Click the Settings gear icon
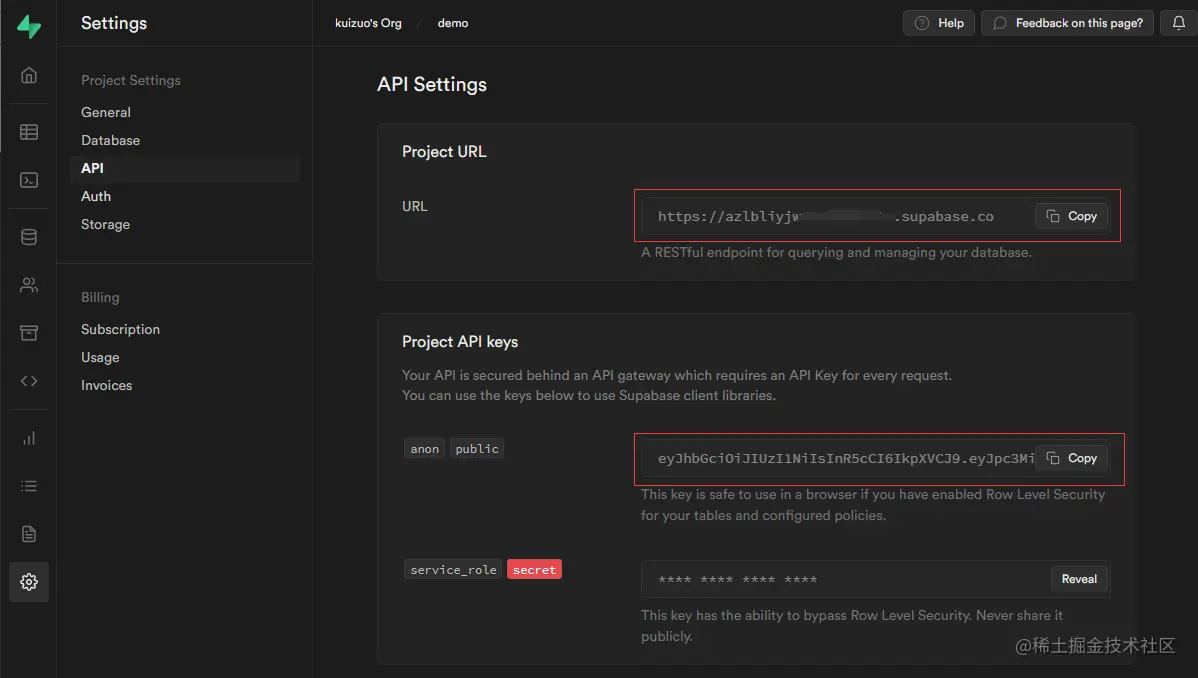The width and height of the screenshot is (1198, 678). 29,582
